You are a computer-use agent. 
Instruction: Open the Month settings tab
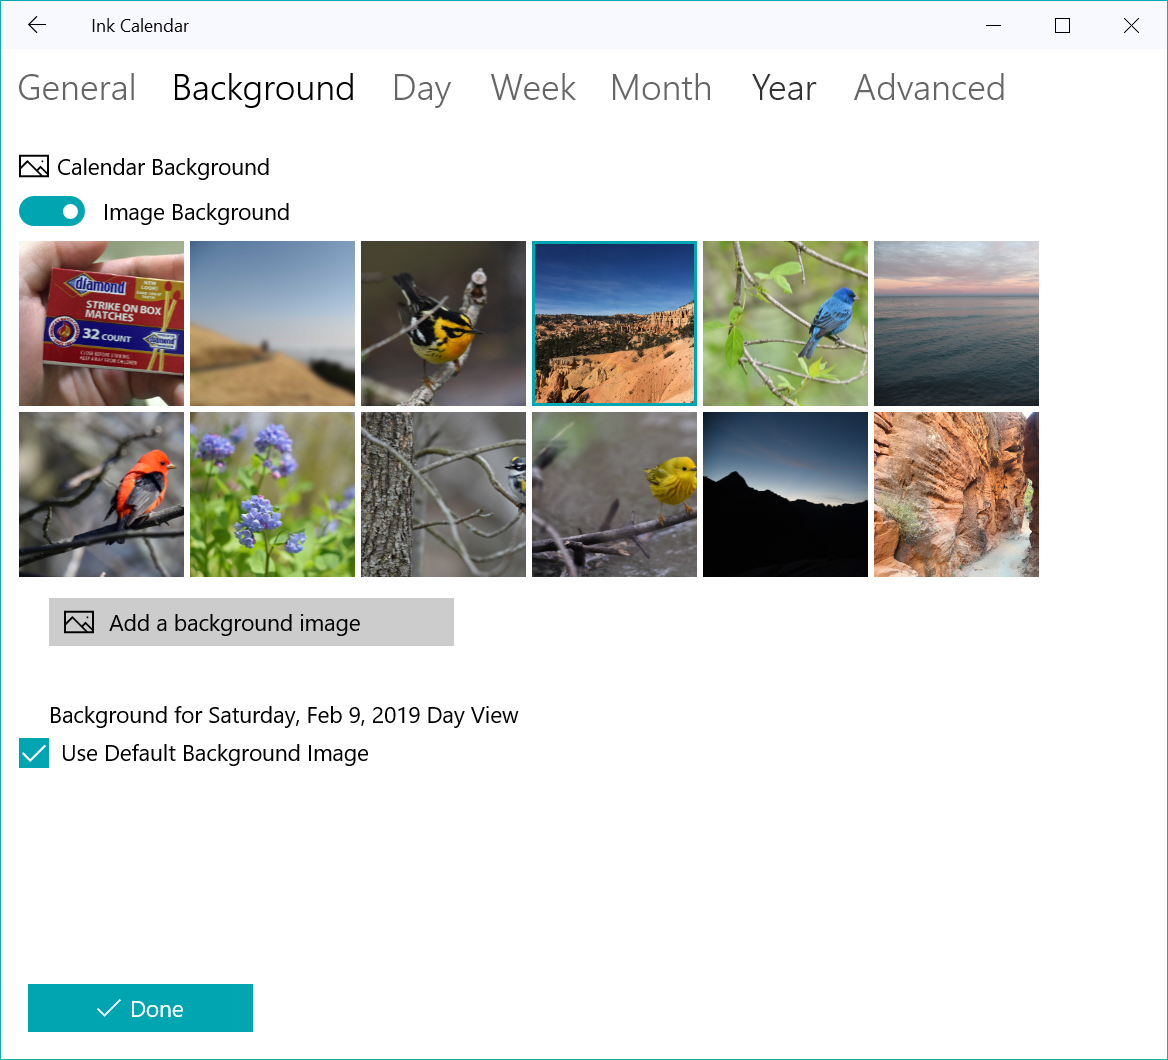click(x=660, y=88)
